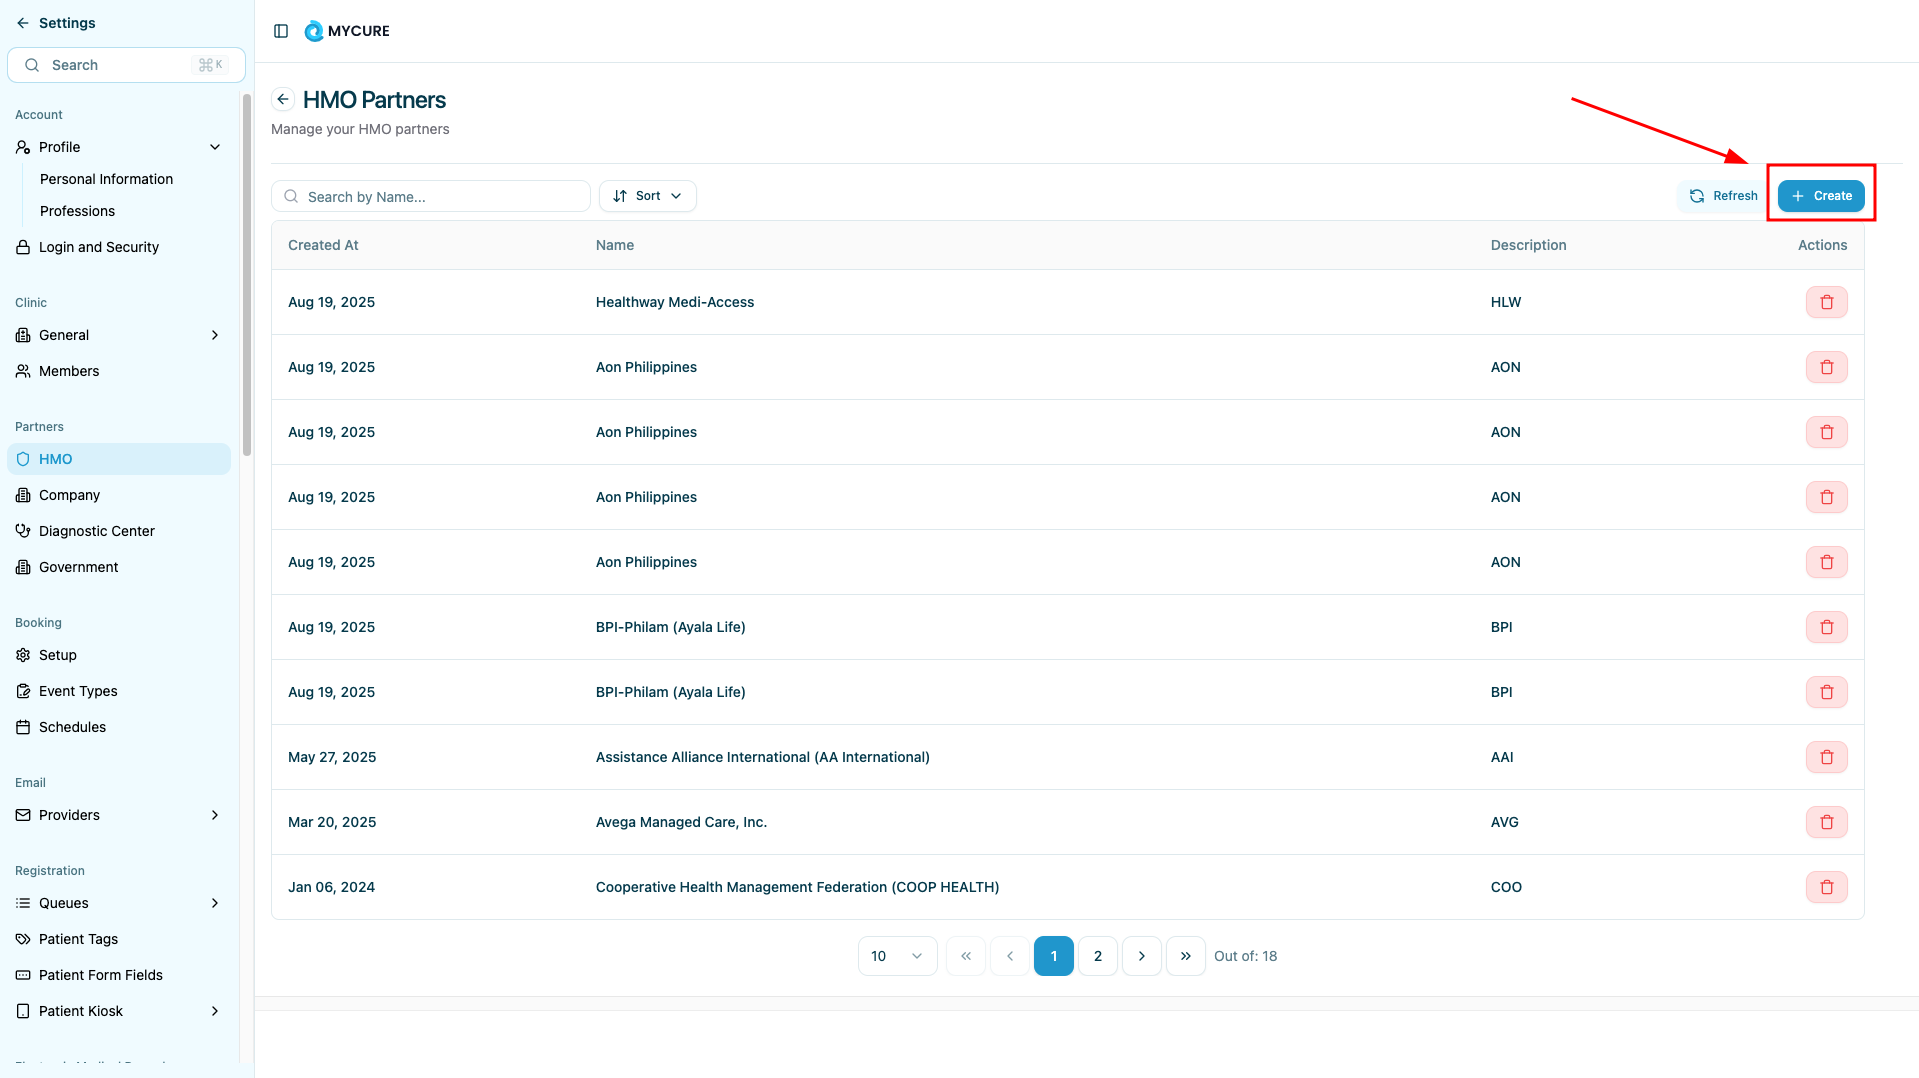Focus the Search by Name field
The image size is (1919, 1078).
click(x=440, y=197)
